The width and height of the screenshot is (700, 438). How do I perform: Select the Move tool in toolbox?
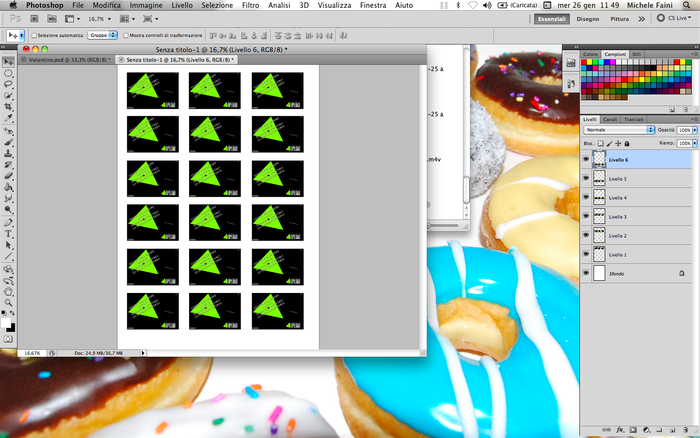[8, 62]
